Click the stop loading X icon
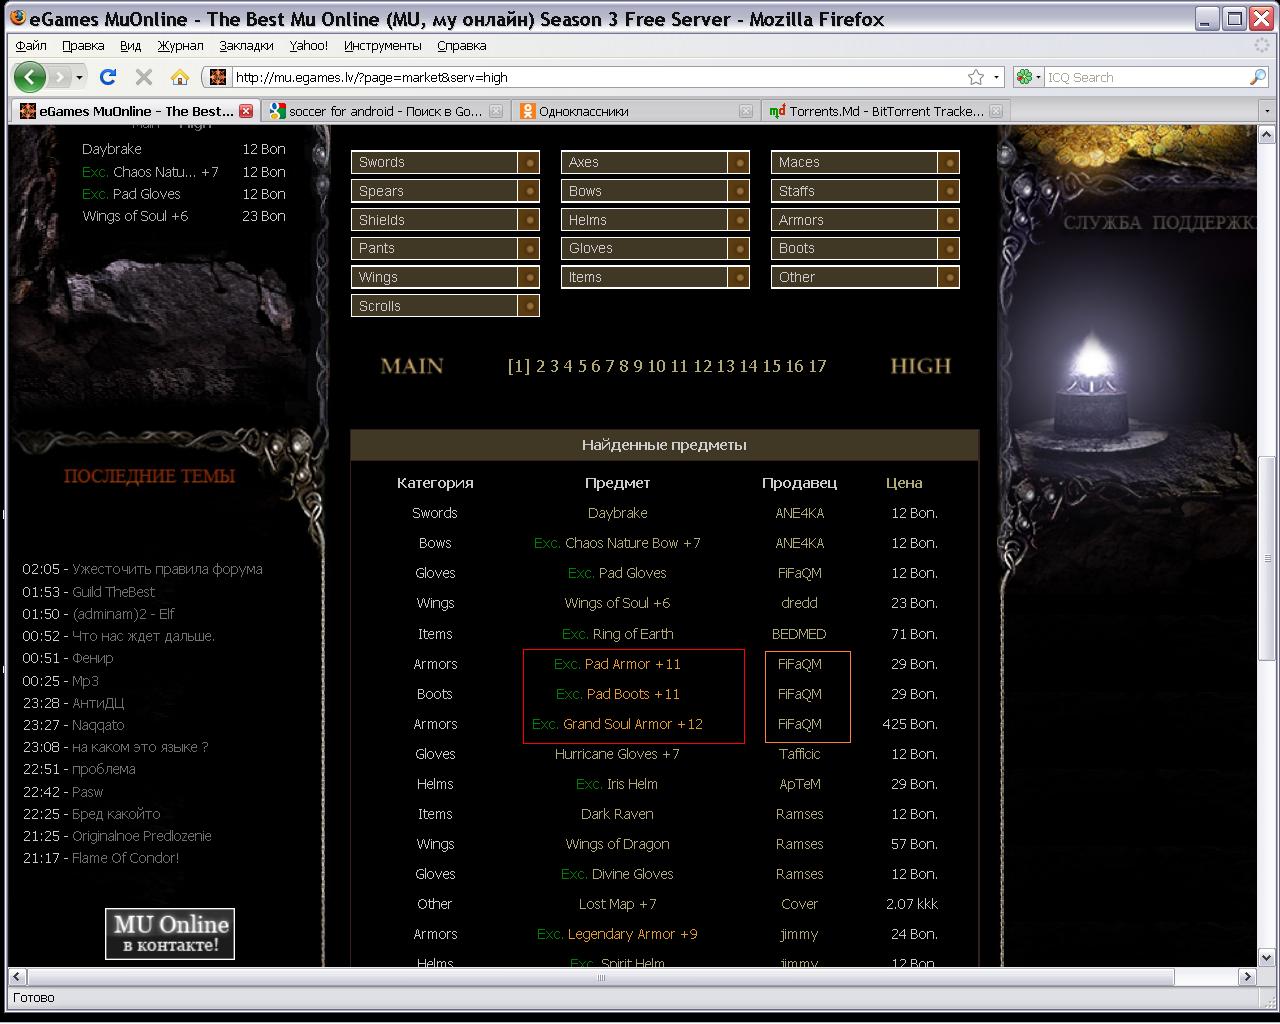 click(144, 77)
